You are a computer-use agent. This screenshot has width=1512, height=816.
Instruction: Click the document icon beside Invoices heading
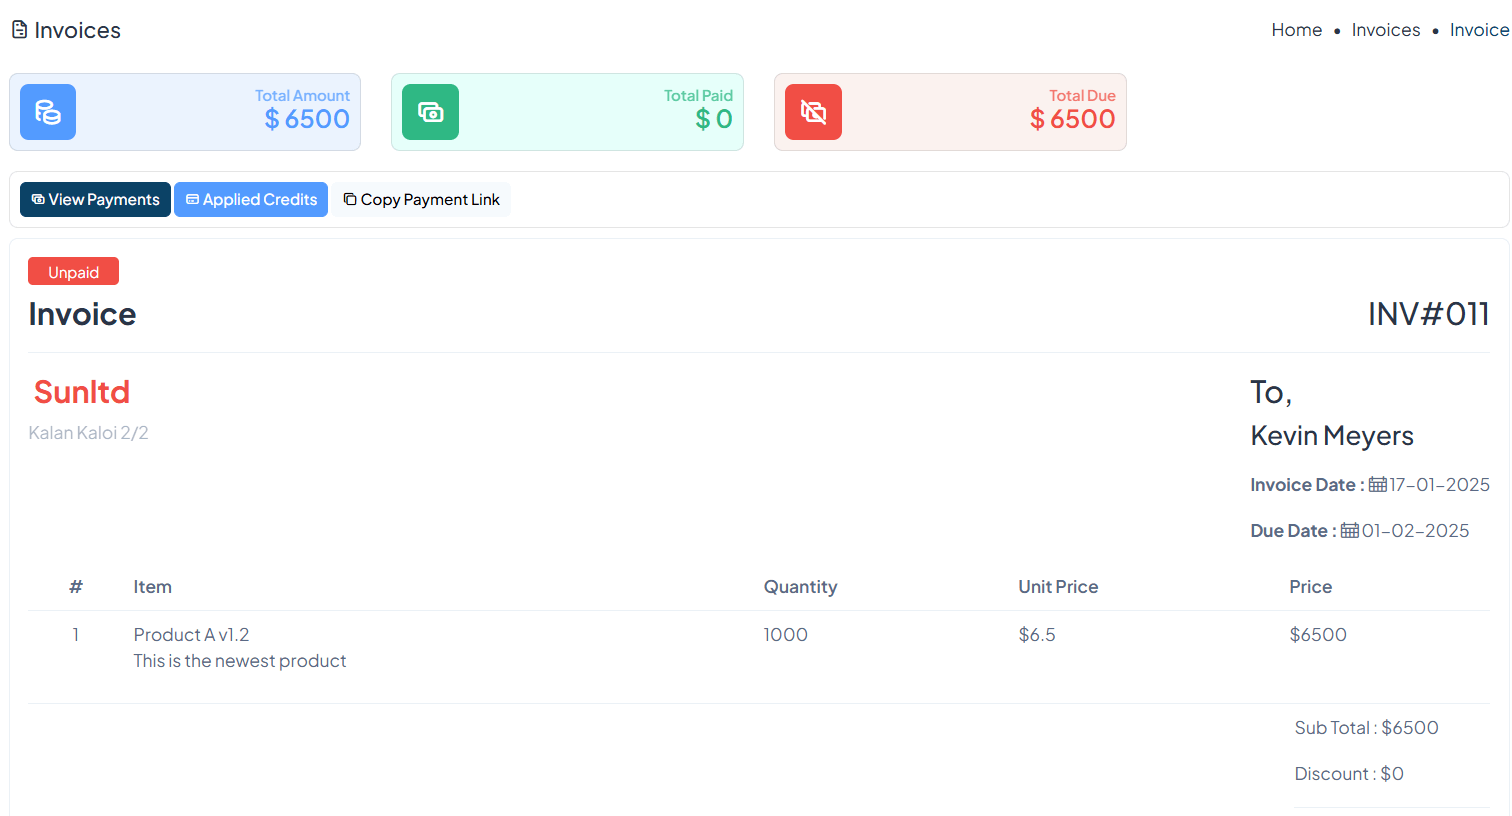pyautogui.click(x=19, y=30)
